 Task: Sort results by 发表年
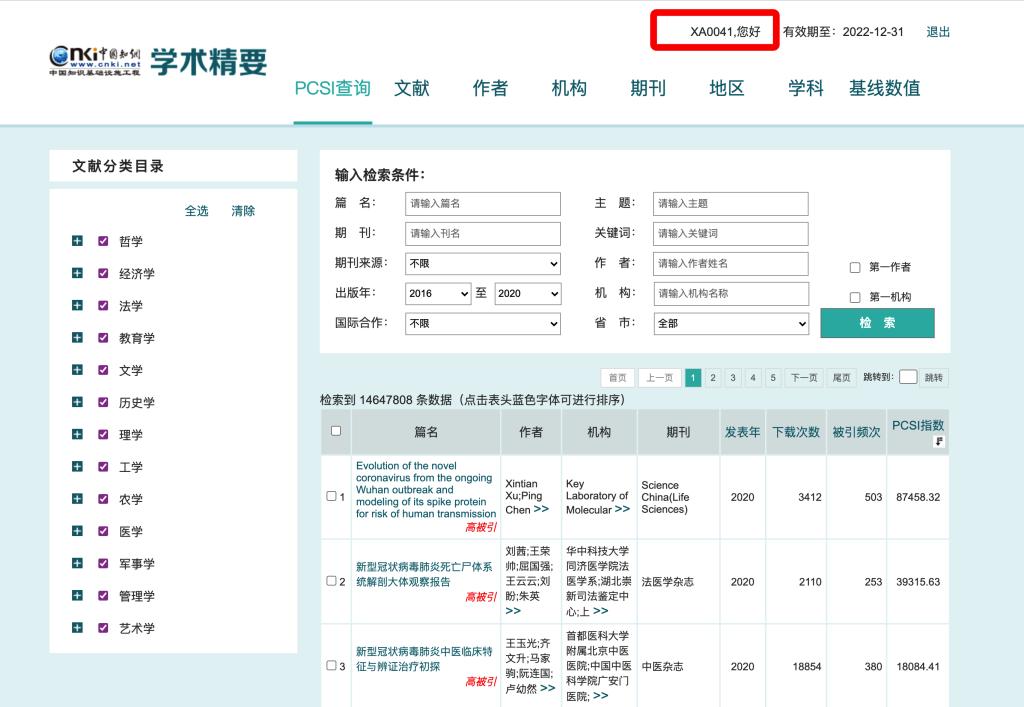[742, 432]
